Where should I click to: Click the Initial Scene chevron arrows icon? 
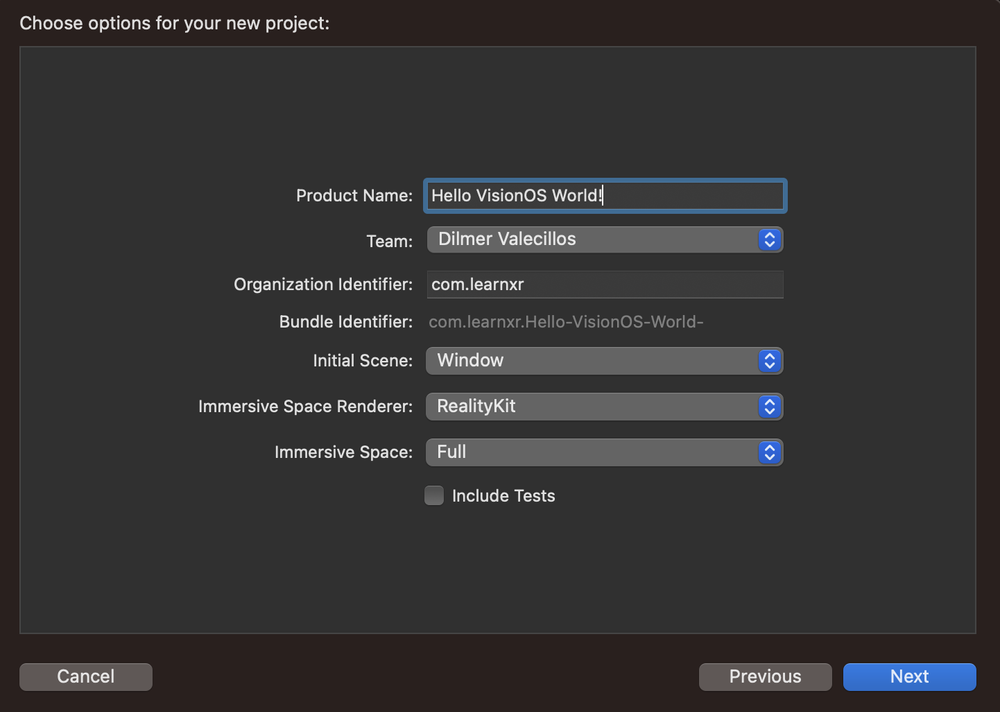(x=769, y=360)
